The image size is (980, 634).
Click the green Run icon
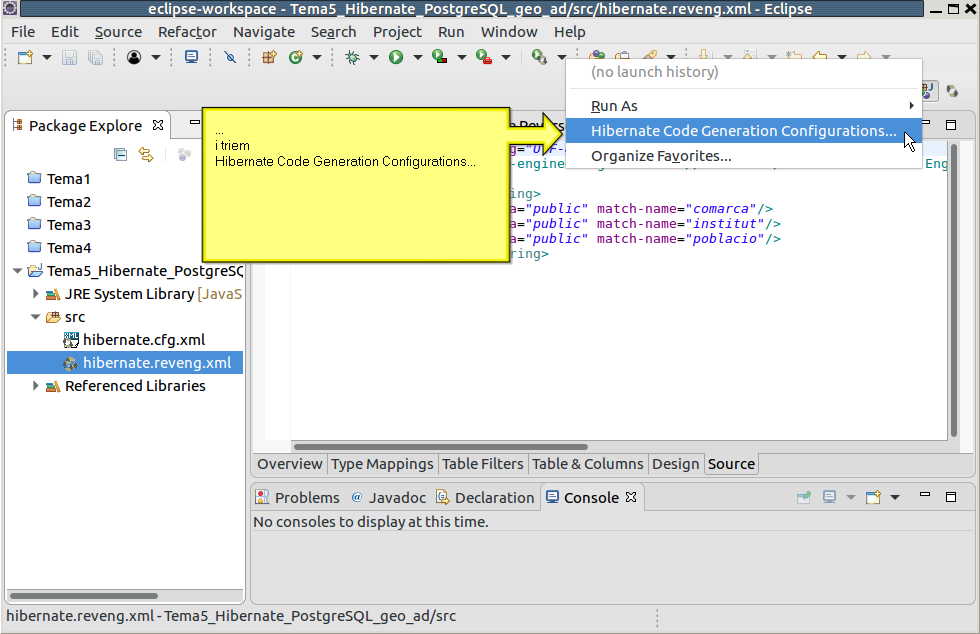click(396, 58)
